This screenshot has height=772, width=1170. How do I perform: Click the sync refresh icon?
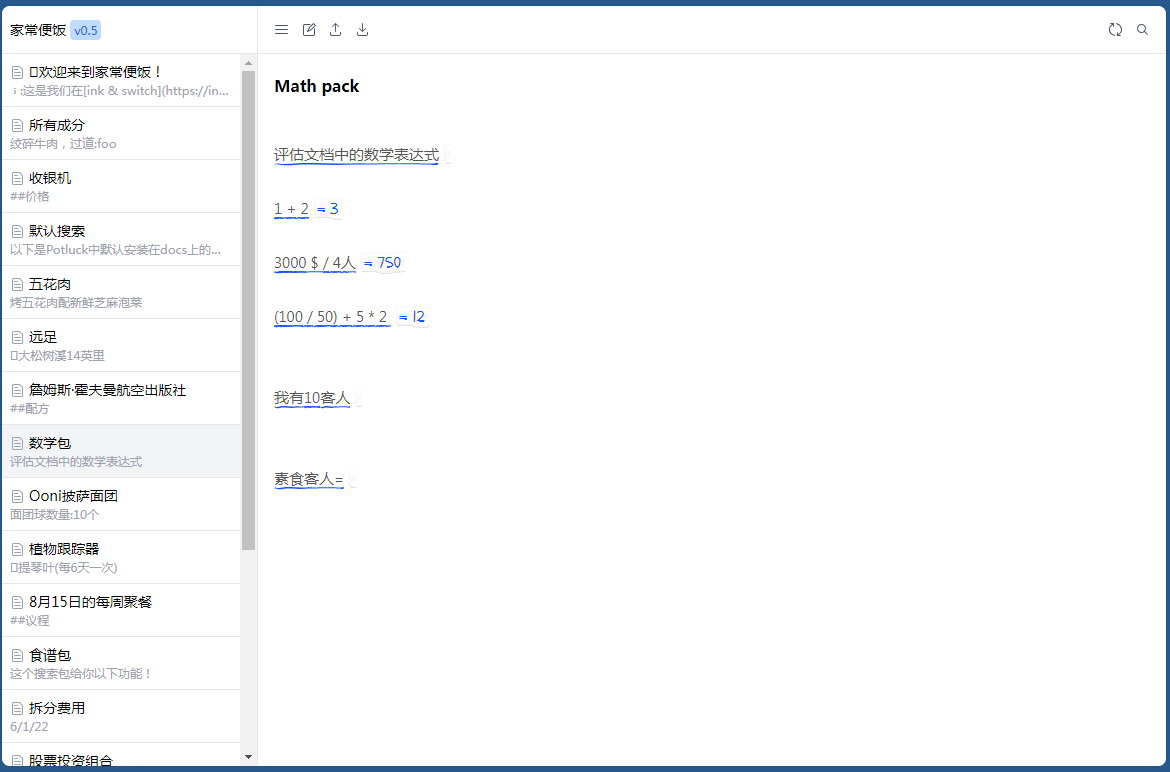point(1115,30)
